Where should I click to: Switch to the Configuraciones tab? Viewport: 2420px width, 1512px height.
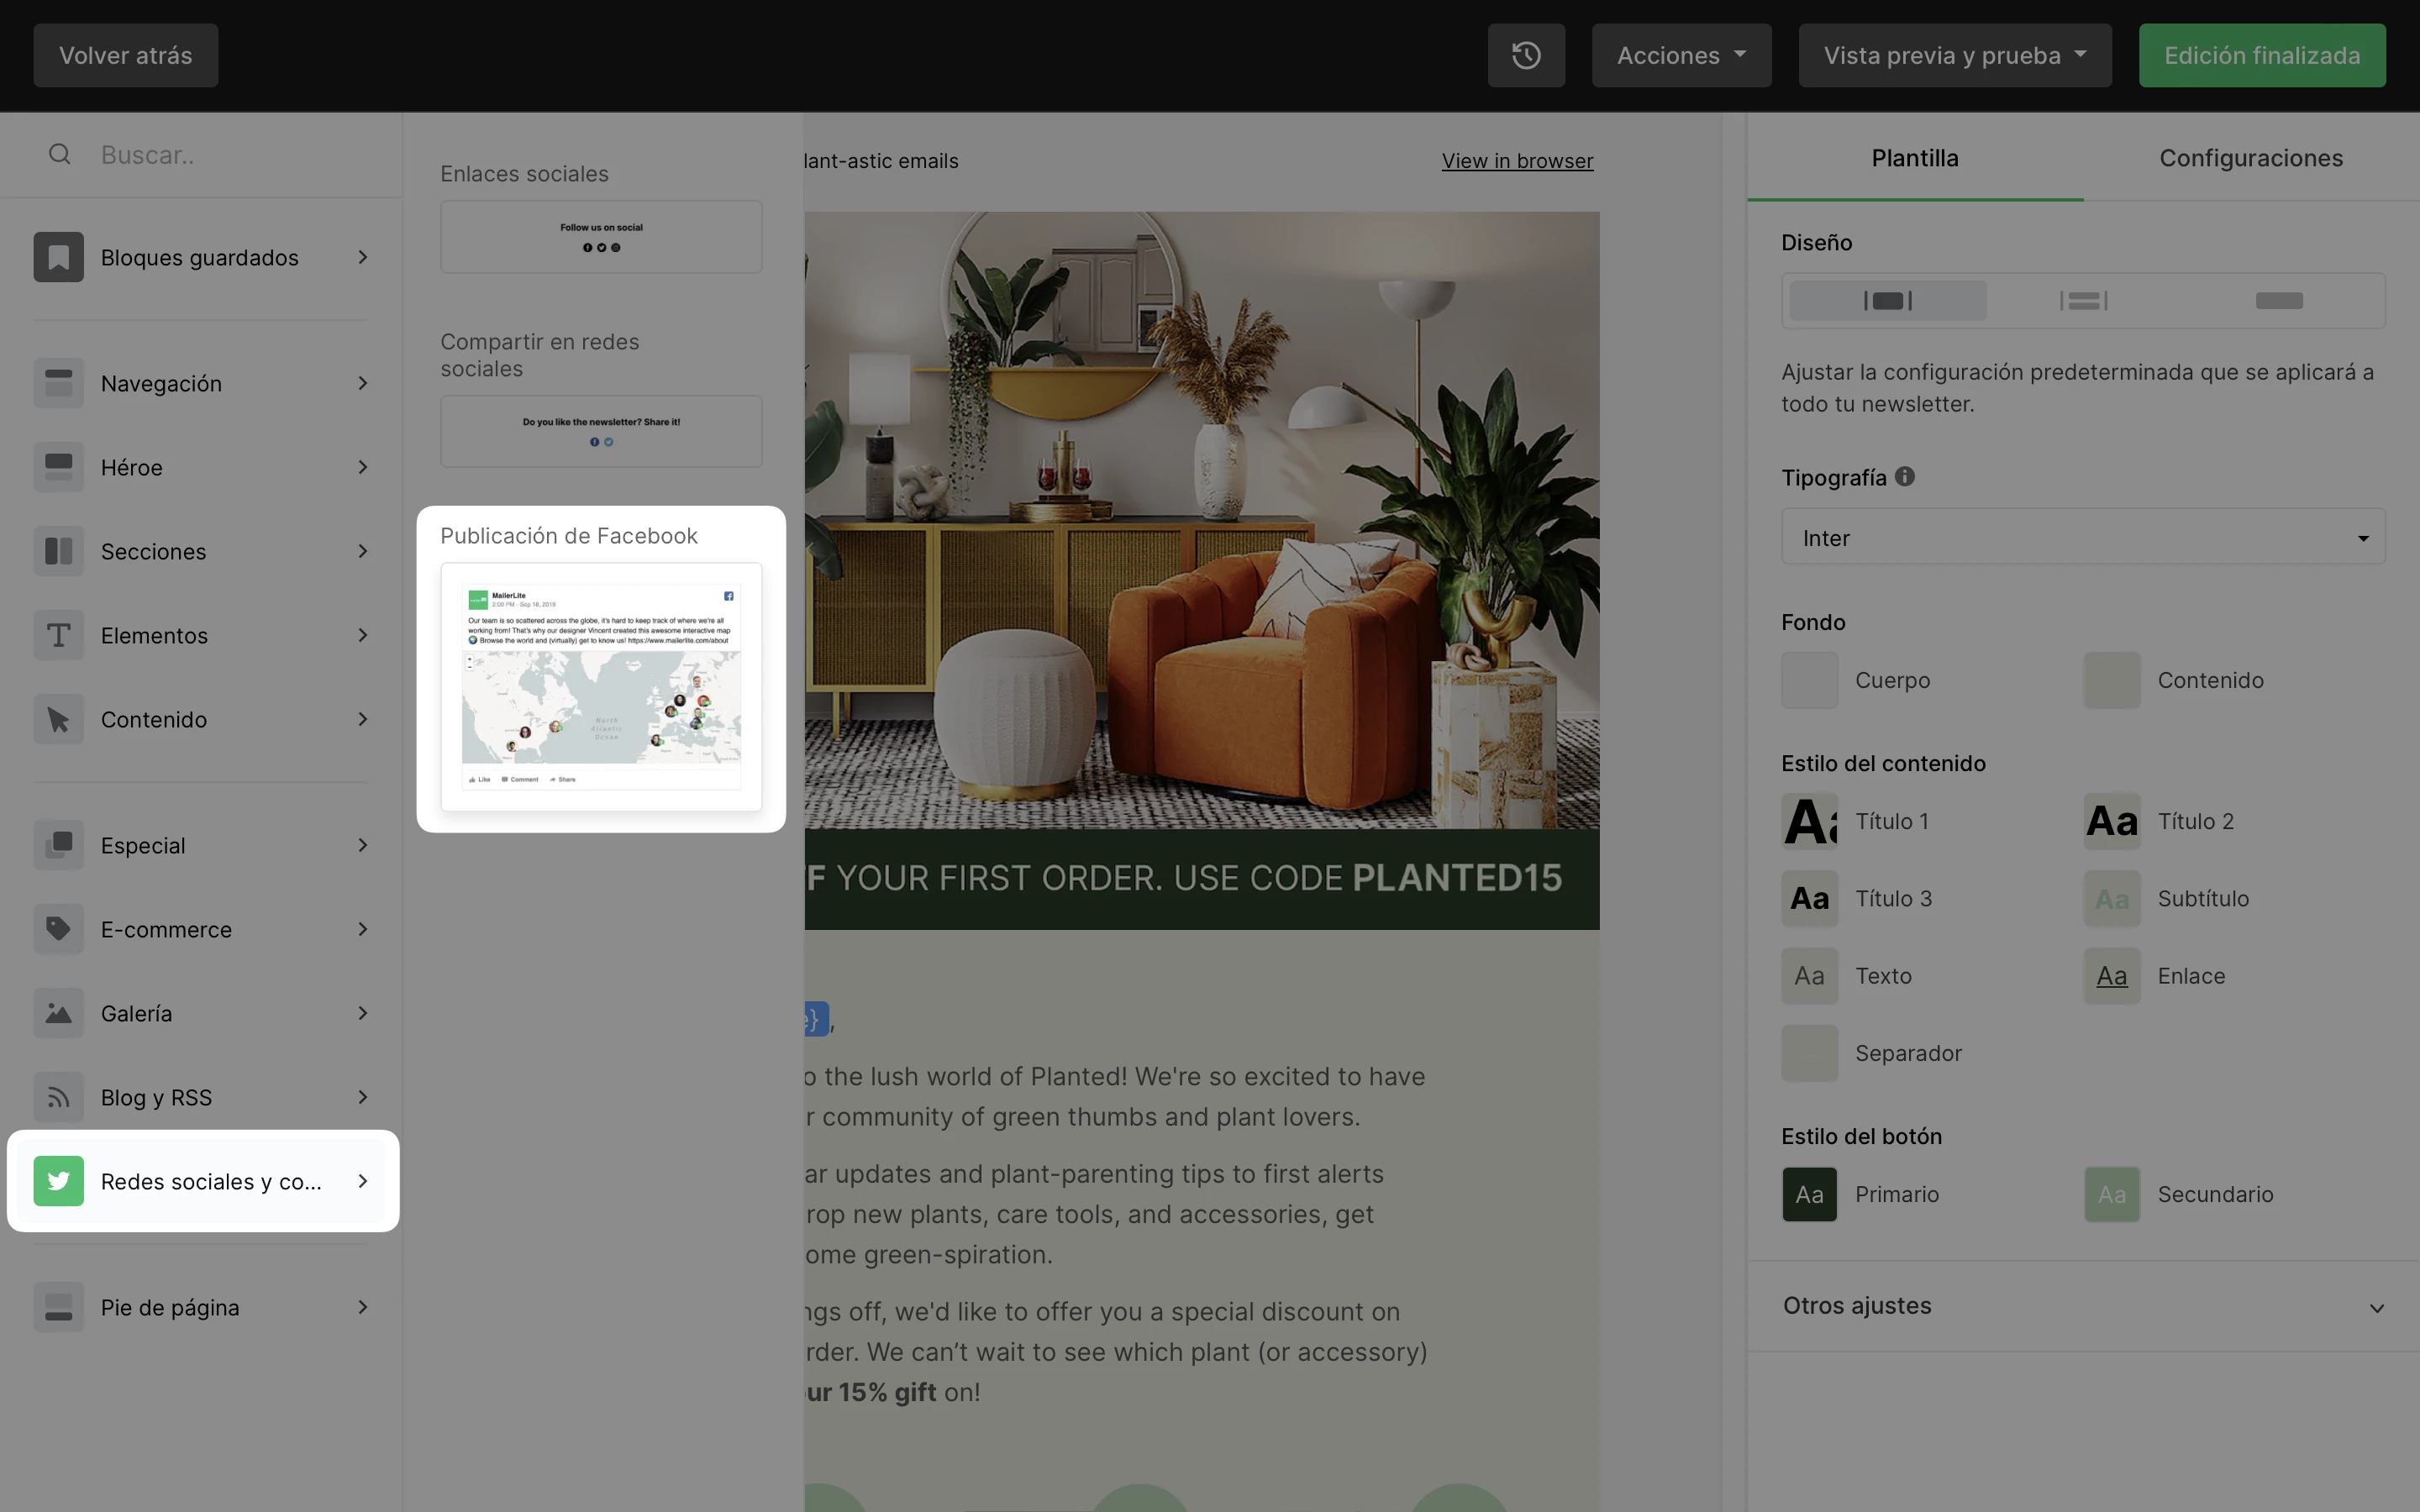click(2250, 158)
